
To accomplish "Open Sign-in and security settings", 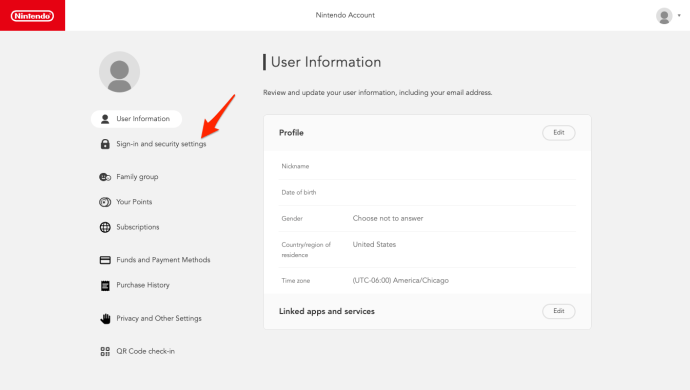I will click(x=161, y=144).
